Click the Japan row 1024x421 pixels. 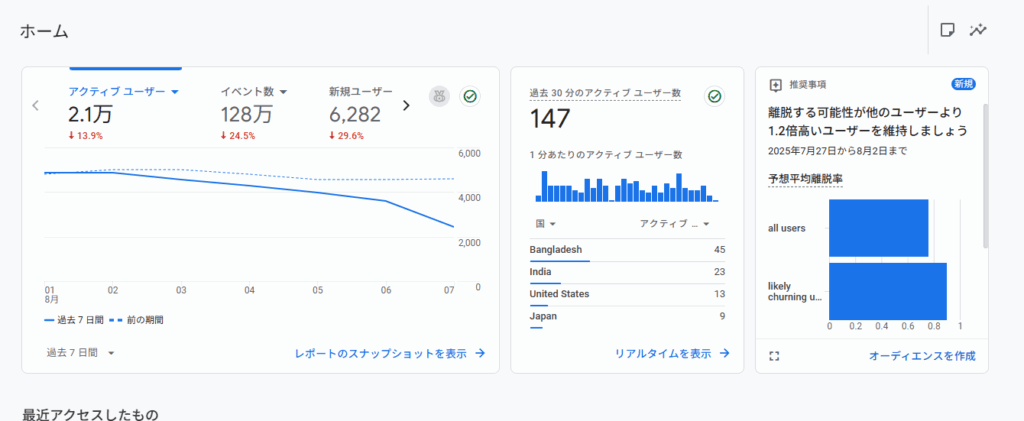pos(628,317)
